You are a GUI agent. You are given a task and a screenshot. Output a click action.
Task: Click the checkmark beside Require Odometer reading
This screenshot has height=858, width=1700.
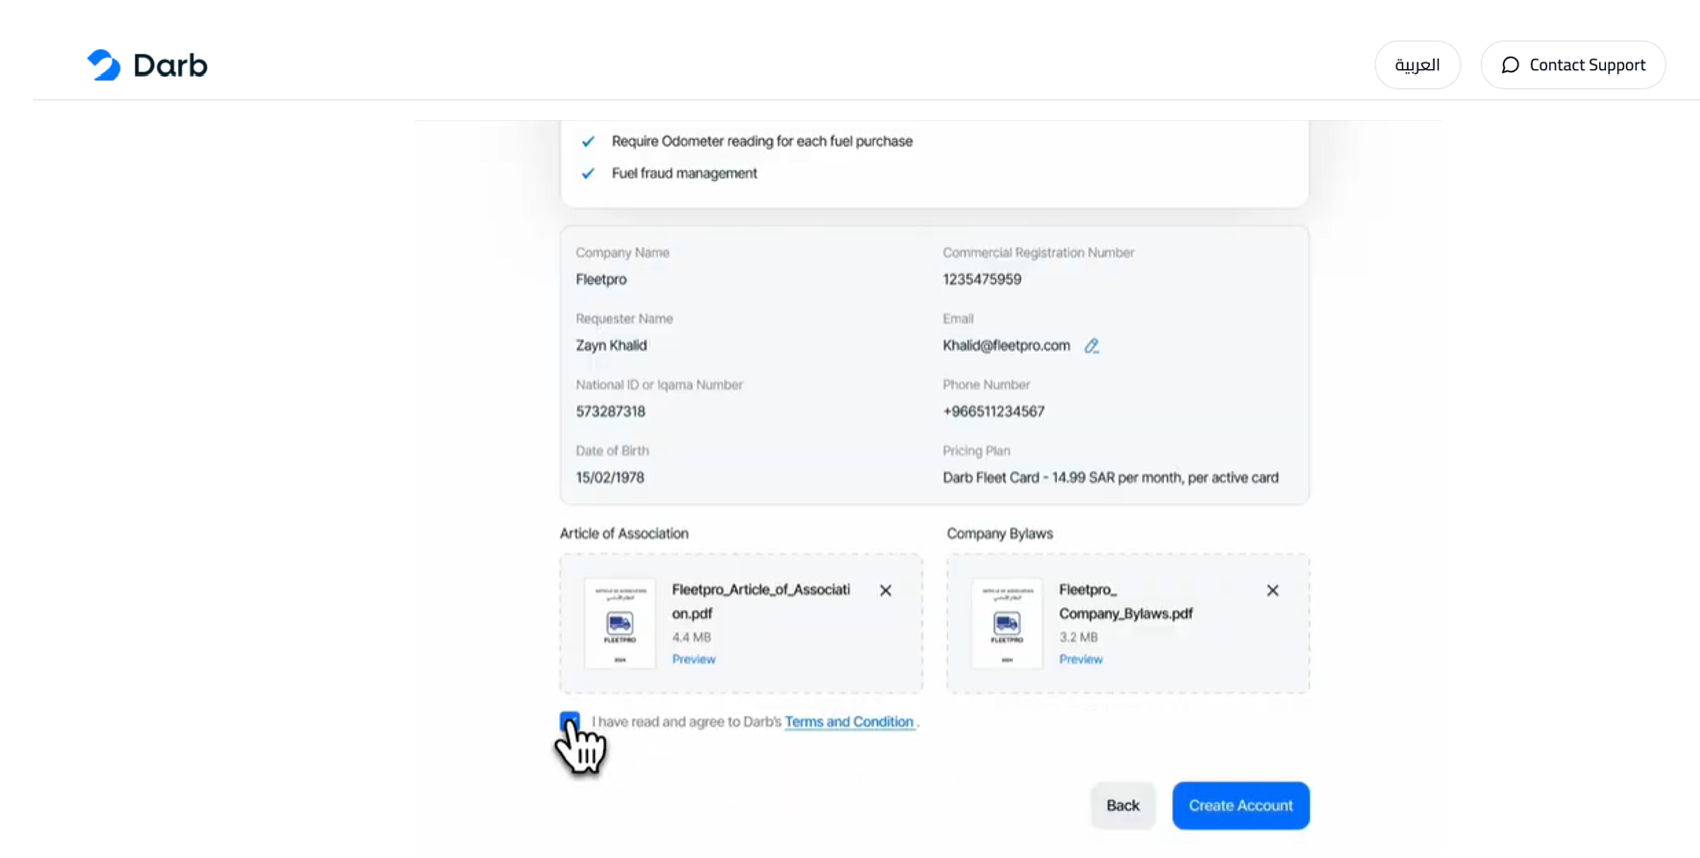pyautogui.click(x=588, y=142)
